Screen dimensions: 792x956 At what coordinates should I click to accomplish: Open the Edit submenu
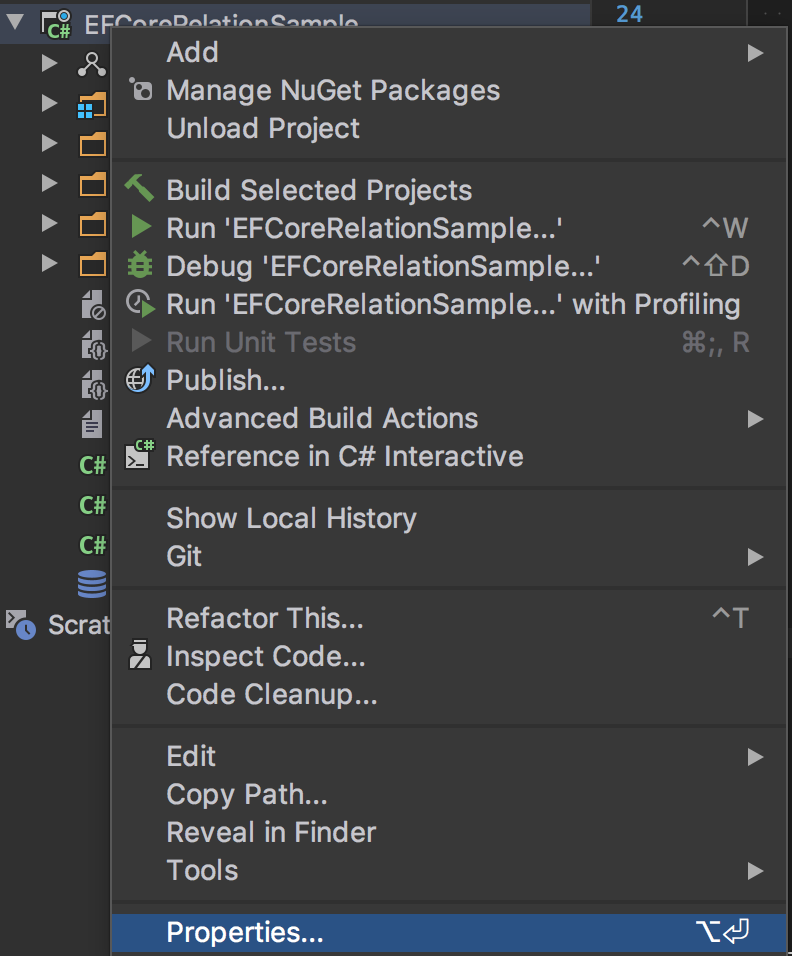449,757
